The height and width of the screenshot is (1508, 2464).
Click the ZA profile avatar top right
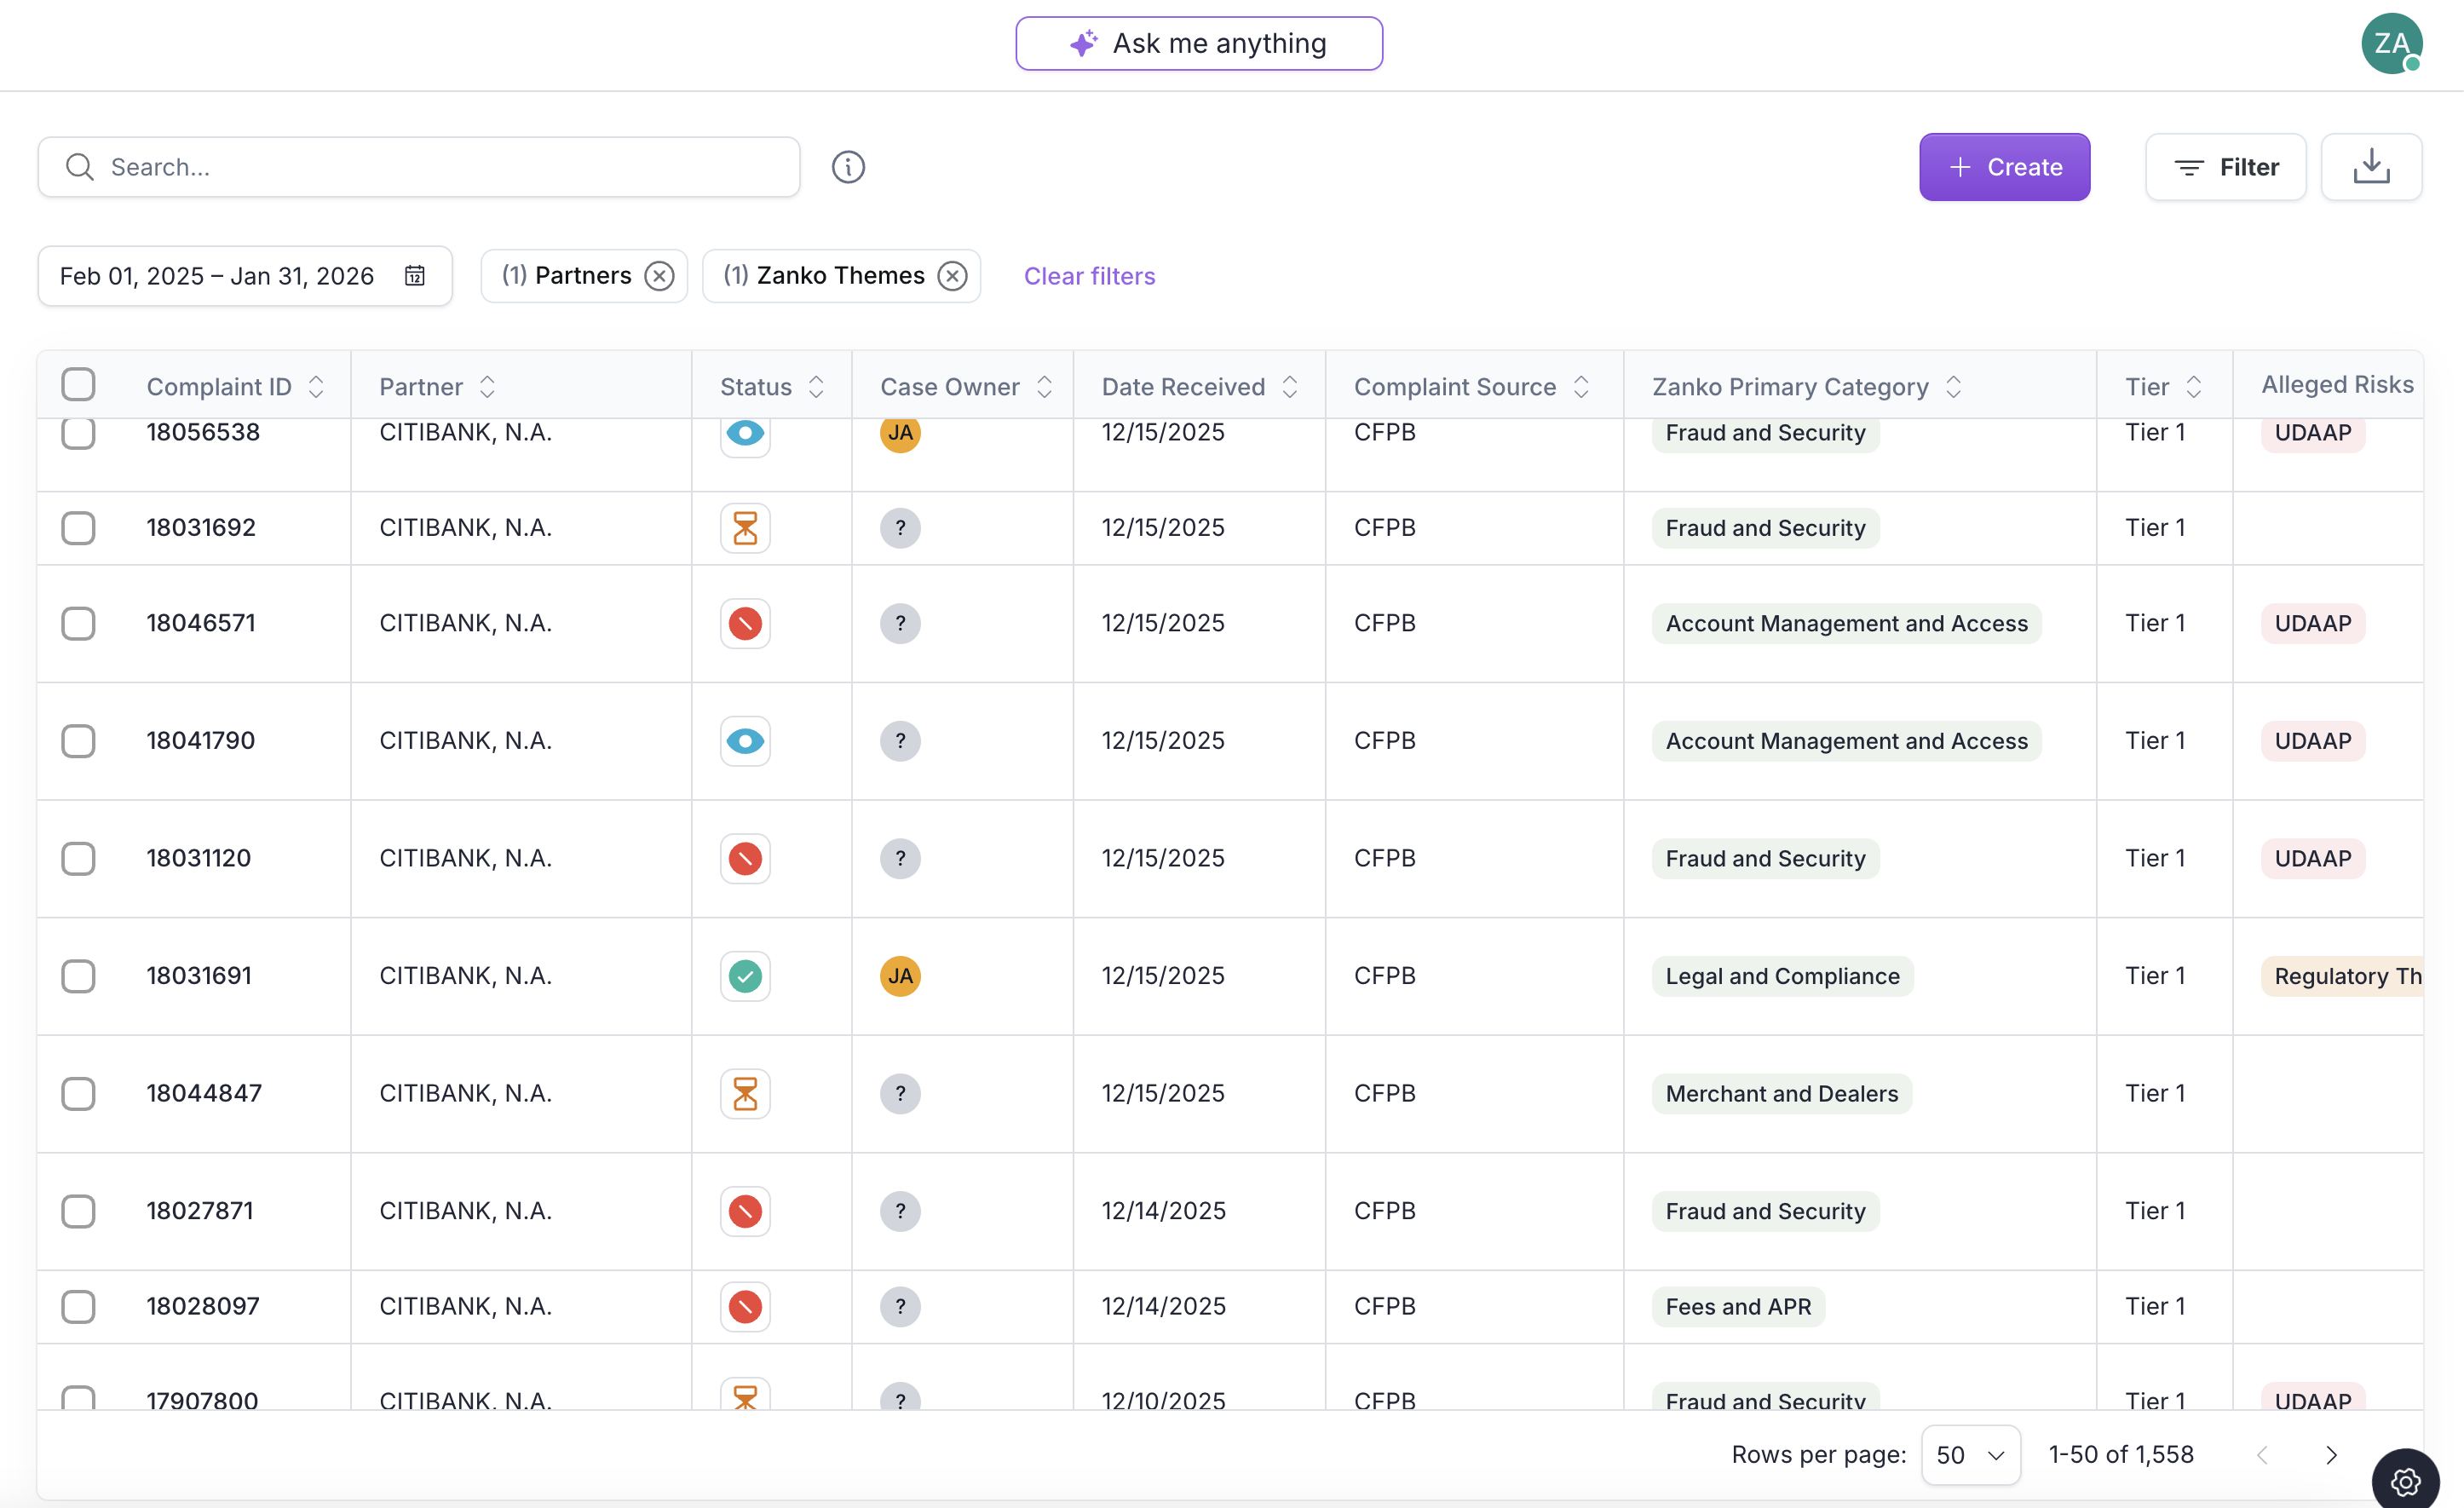2393,43
